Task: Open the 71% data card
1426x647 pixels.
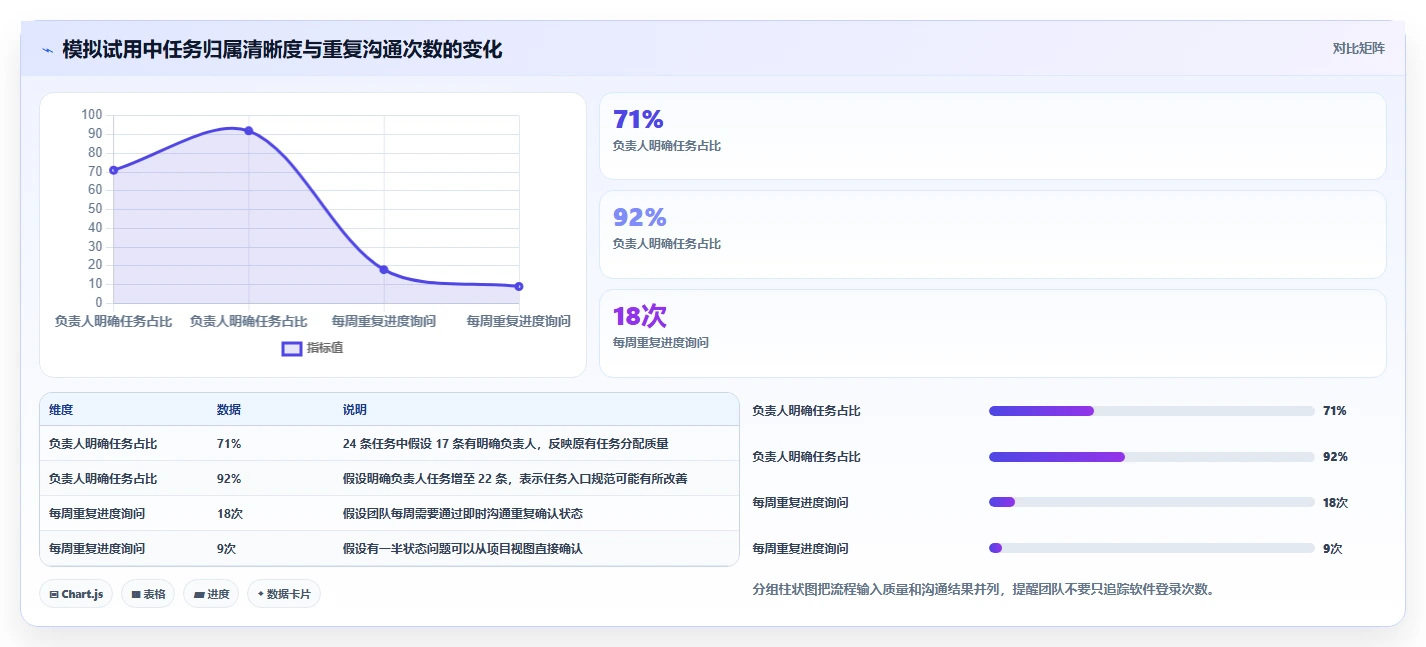Action: [992, 136]
